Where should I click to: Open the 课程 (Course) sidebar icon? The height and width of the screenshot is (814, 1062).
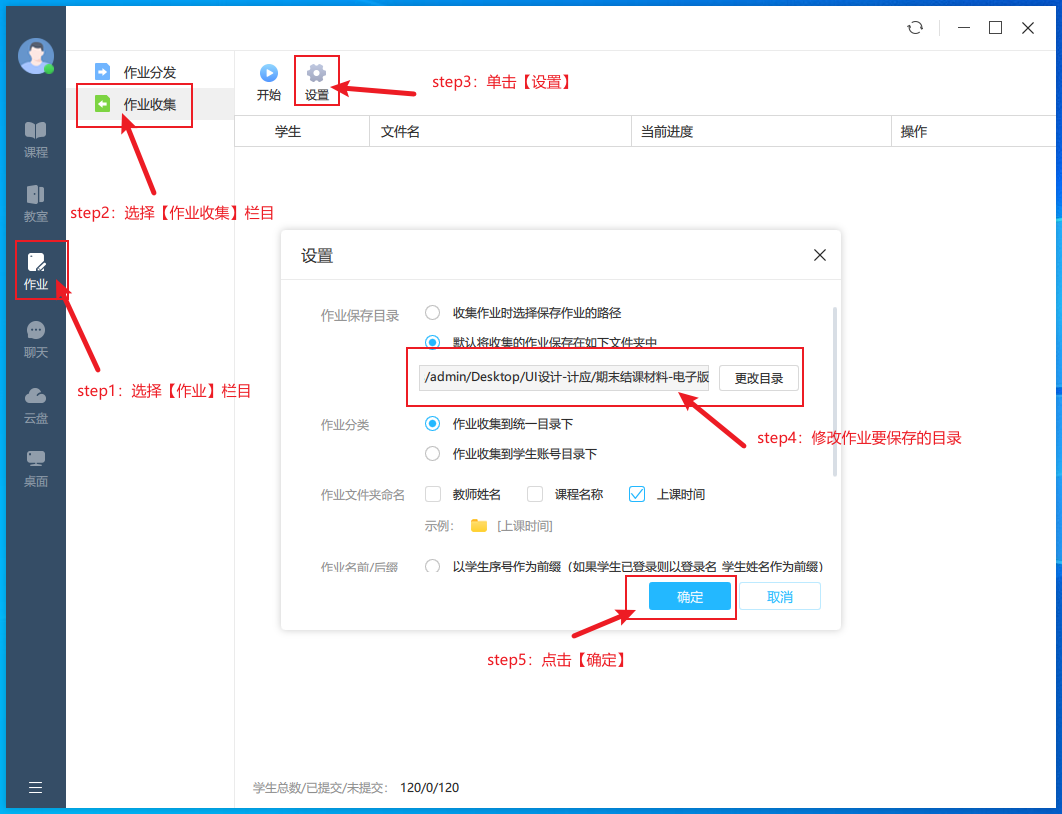(36, 139)
